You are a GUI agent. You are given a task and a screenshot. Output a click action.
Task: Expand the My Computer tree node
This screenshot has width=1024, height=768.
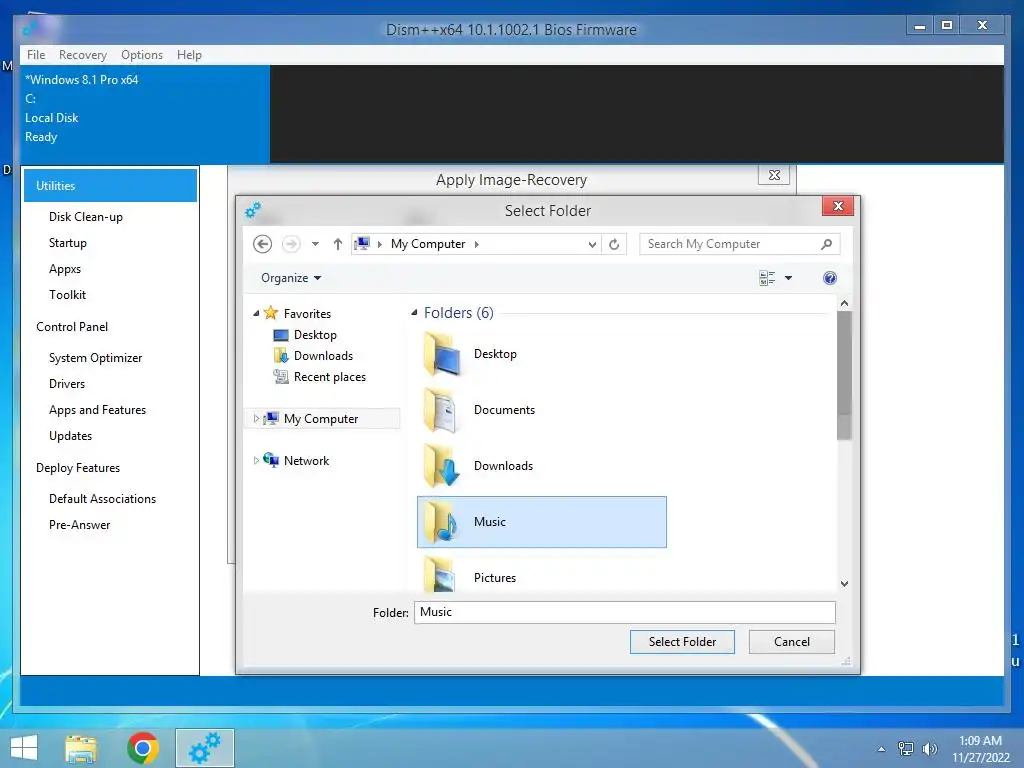[256, 419]
